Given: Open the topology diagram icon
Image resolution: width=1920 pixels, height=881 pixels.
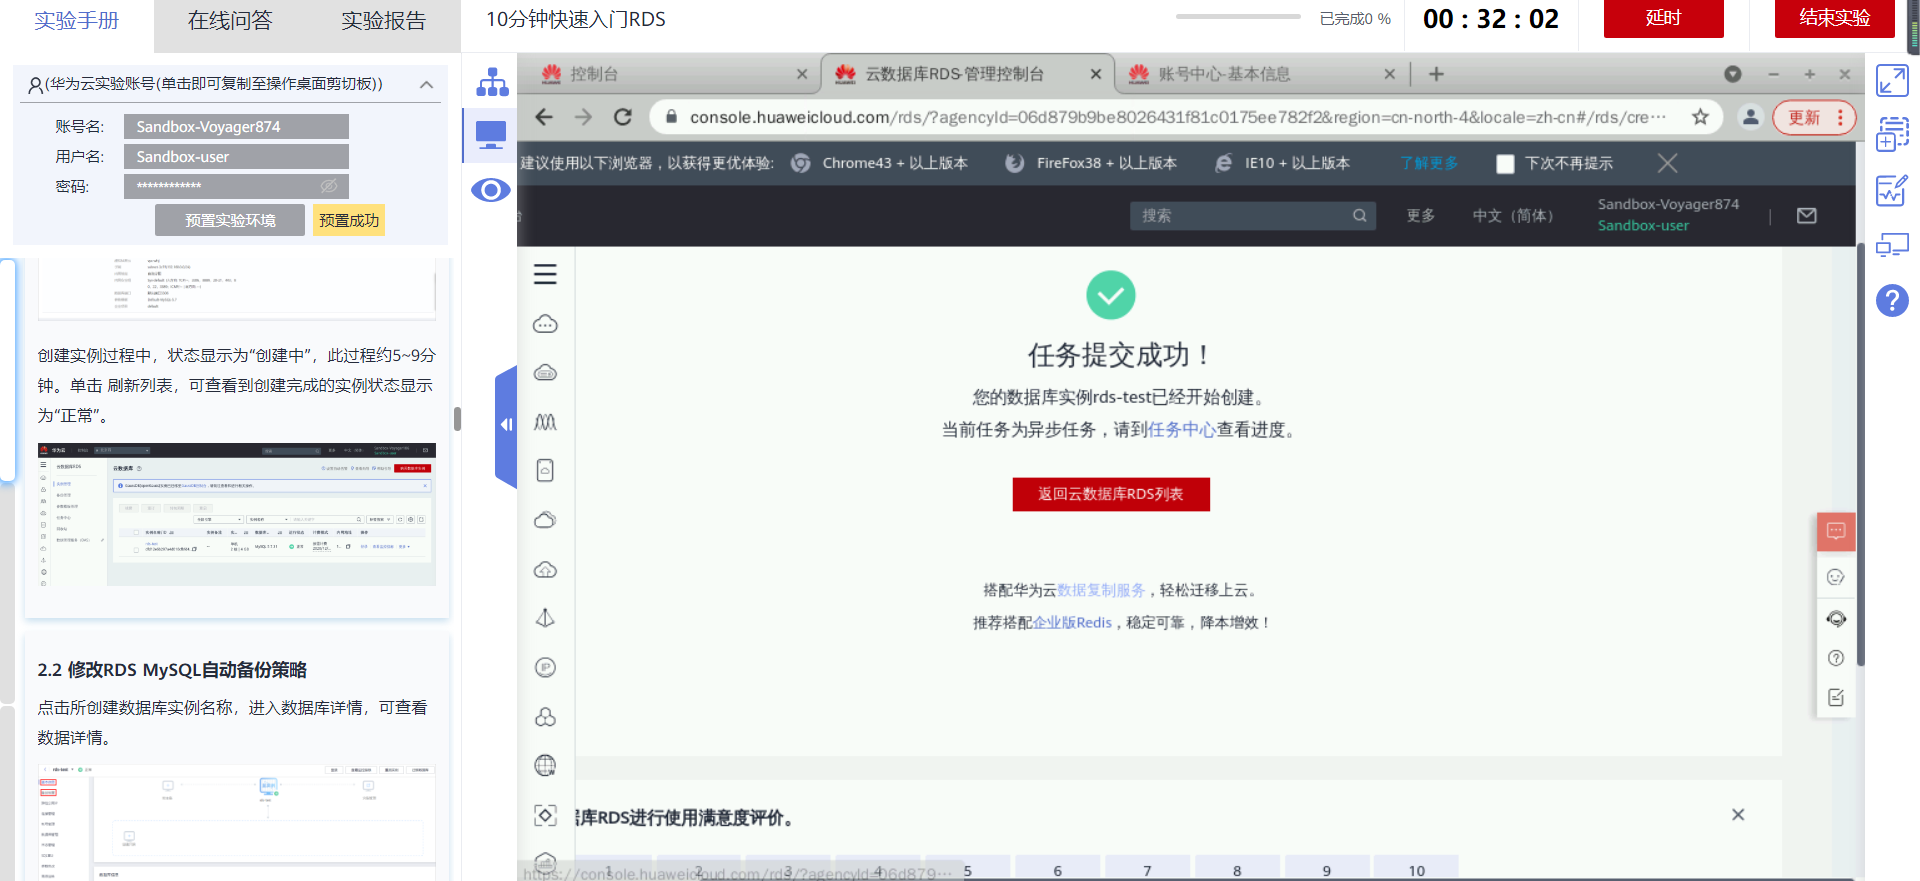Looking at the screenshot, I should click(x=491, y=82).
